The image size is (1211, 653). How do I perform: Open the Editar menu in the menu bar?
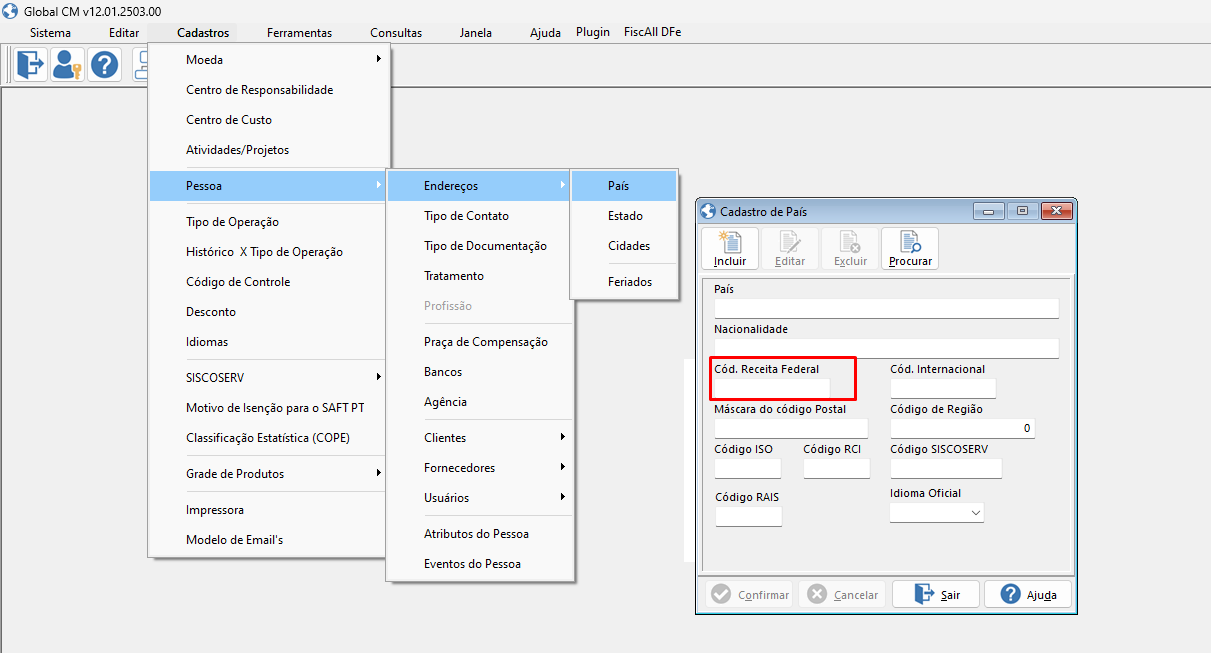click(124, 33)
